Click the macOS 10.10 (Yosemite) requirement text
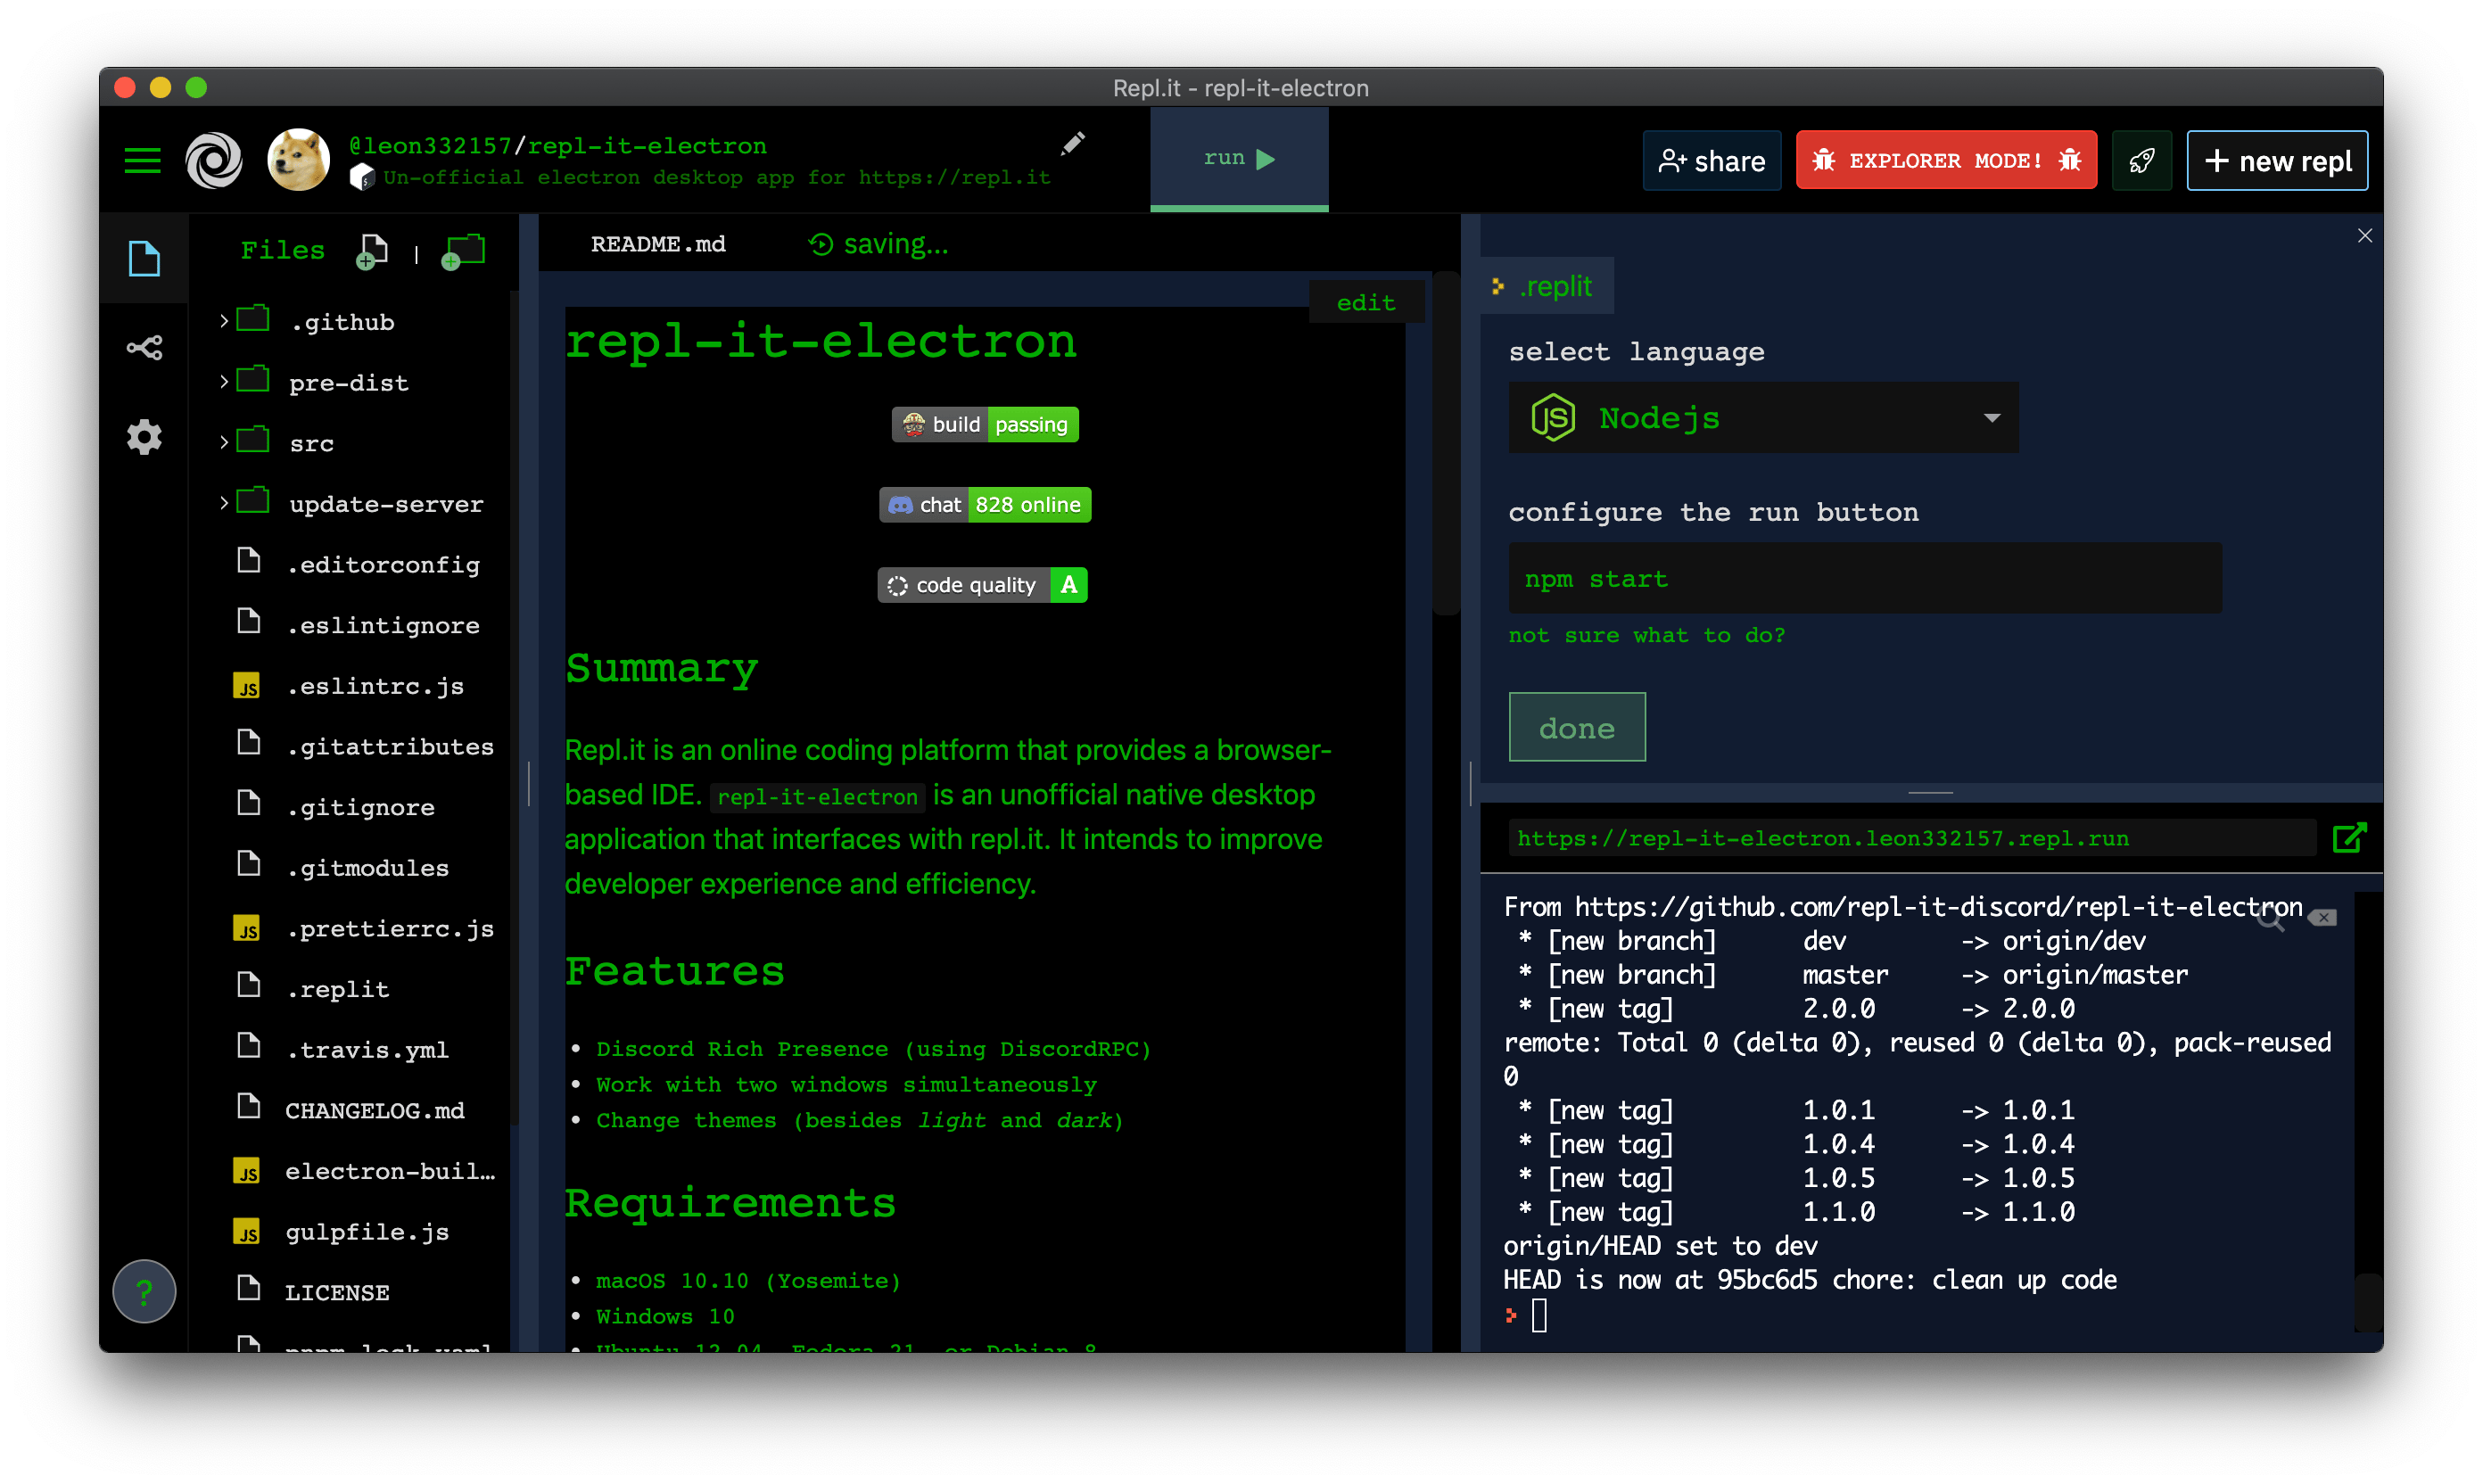Image resolution: width=2483 pixels, height=1484 pixels. pos(747,1281)
